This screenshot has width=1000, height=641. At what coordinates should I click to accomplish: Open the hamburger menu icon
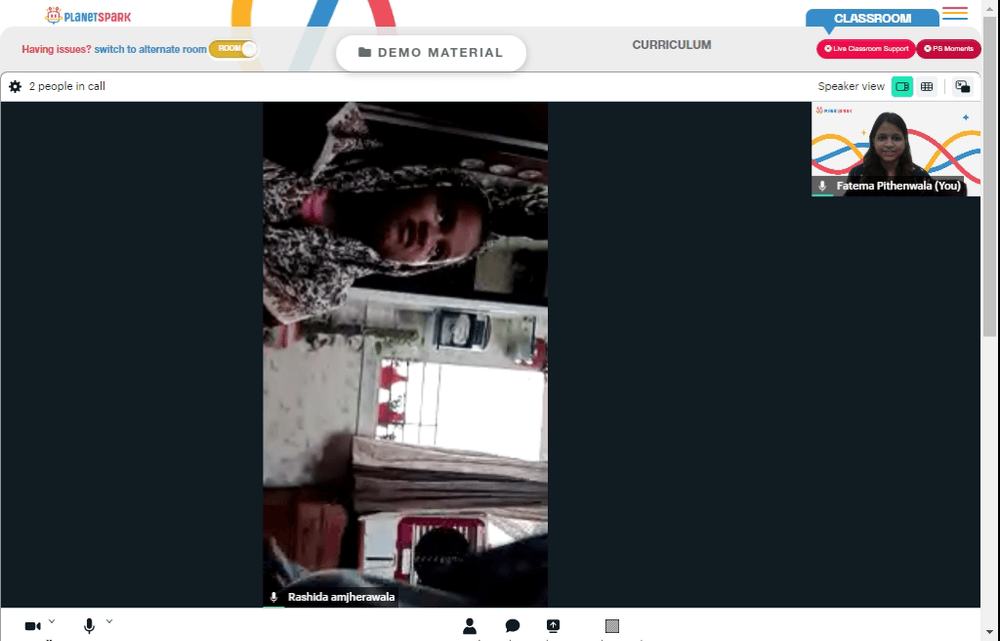(x=955, y=13)
